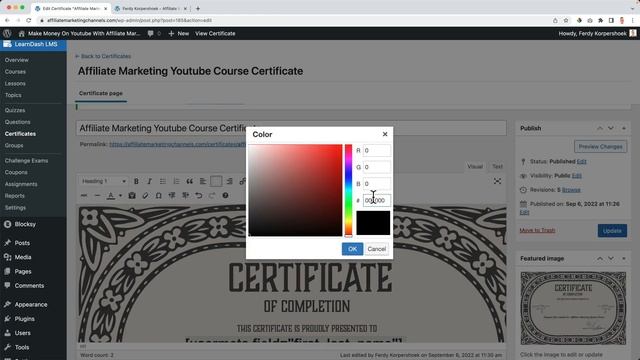Browse the post revisions

pyautogui.click(x=571, y=190)
